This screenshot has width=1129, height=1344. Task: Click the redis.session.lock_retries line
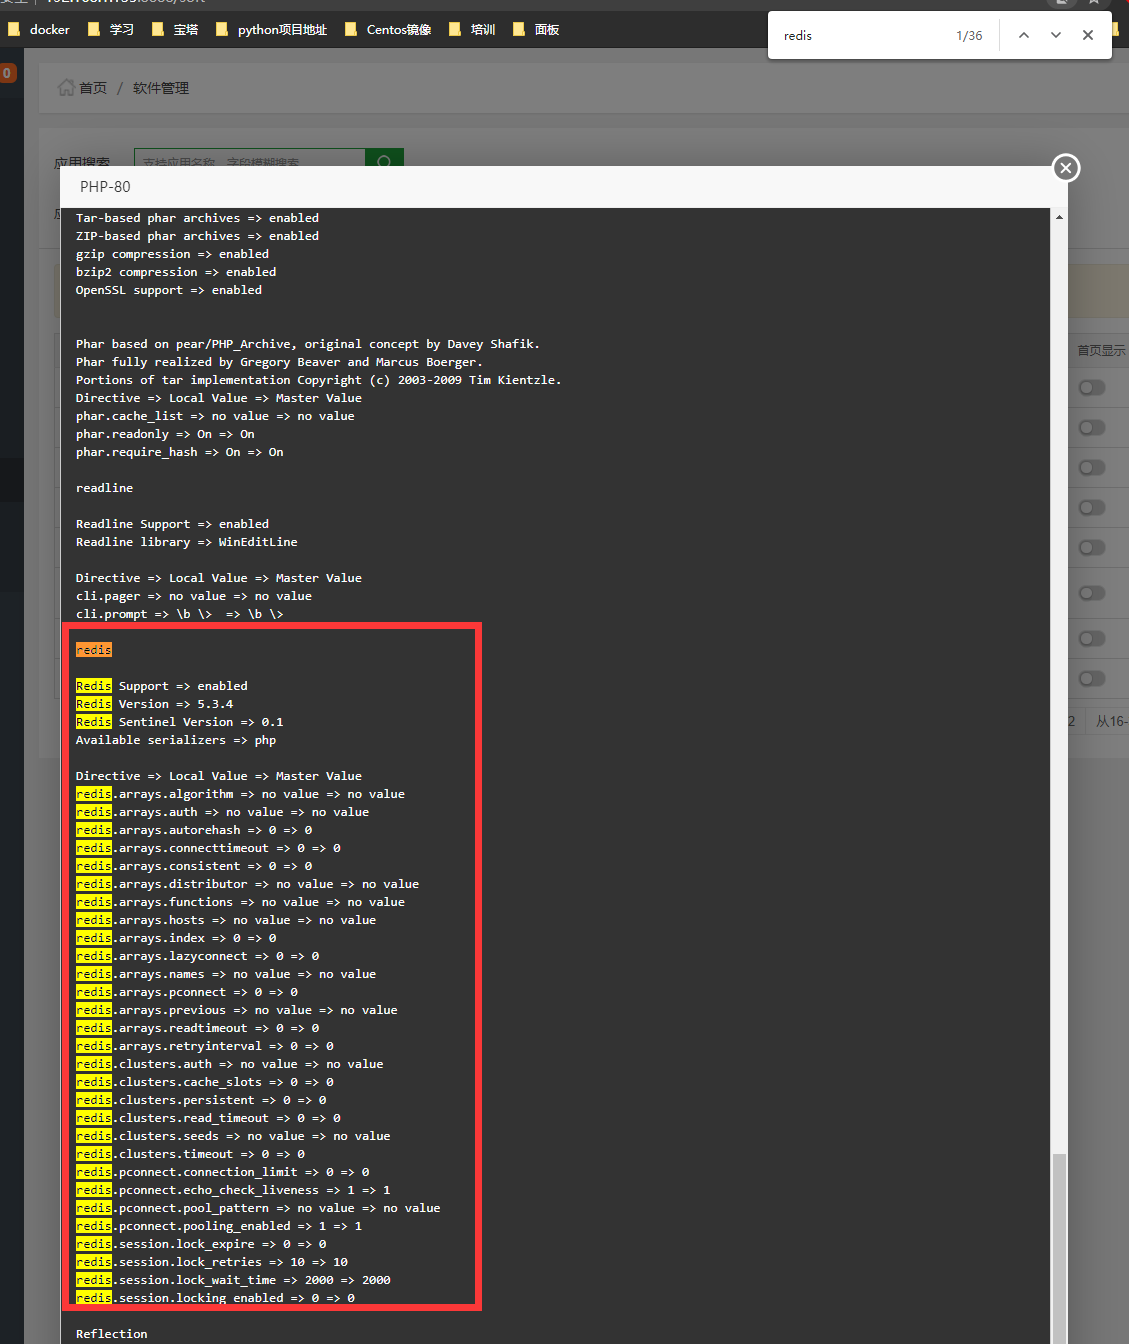212,1262
